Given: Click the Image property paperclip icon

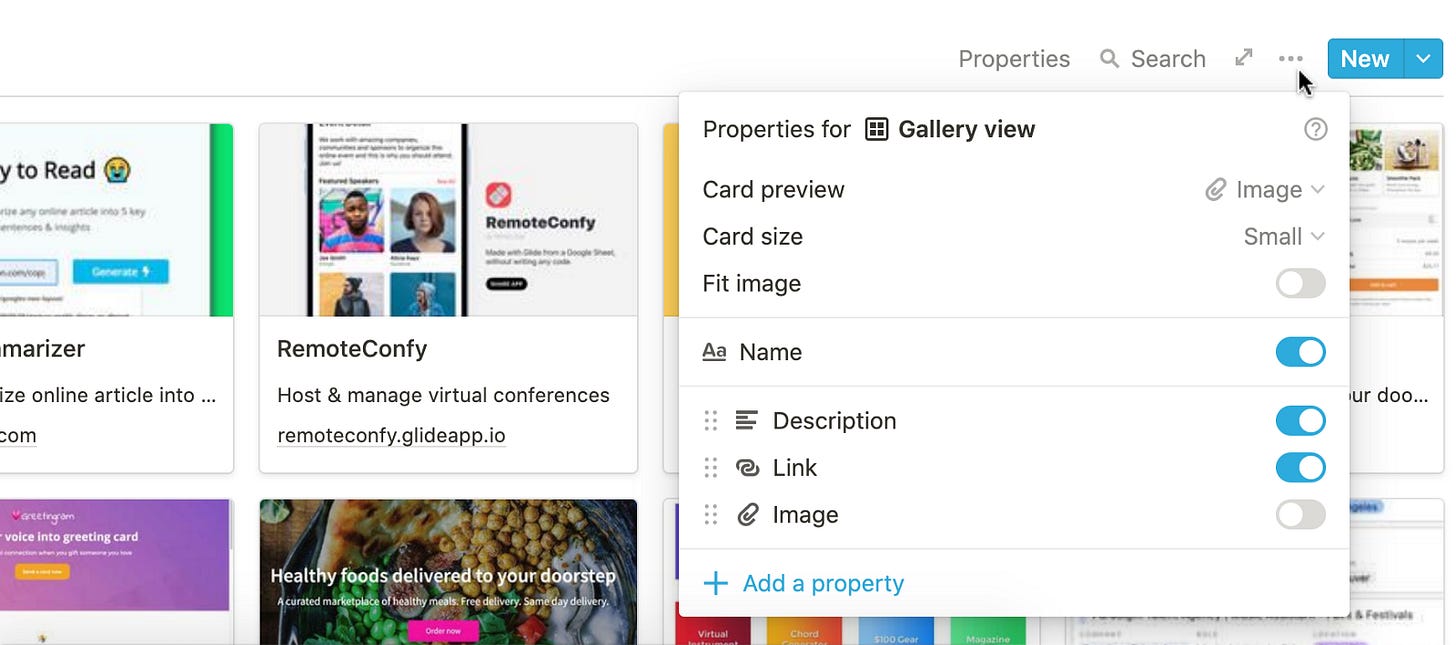Looking at the screenshot, I should point(747,515).
